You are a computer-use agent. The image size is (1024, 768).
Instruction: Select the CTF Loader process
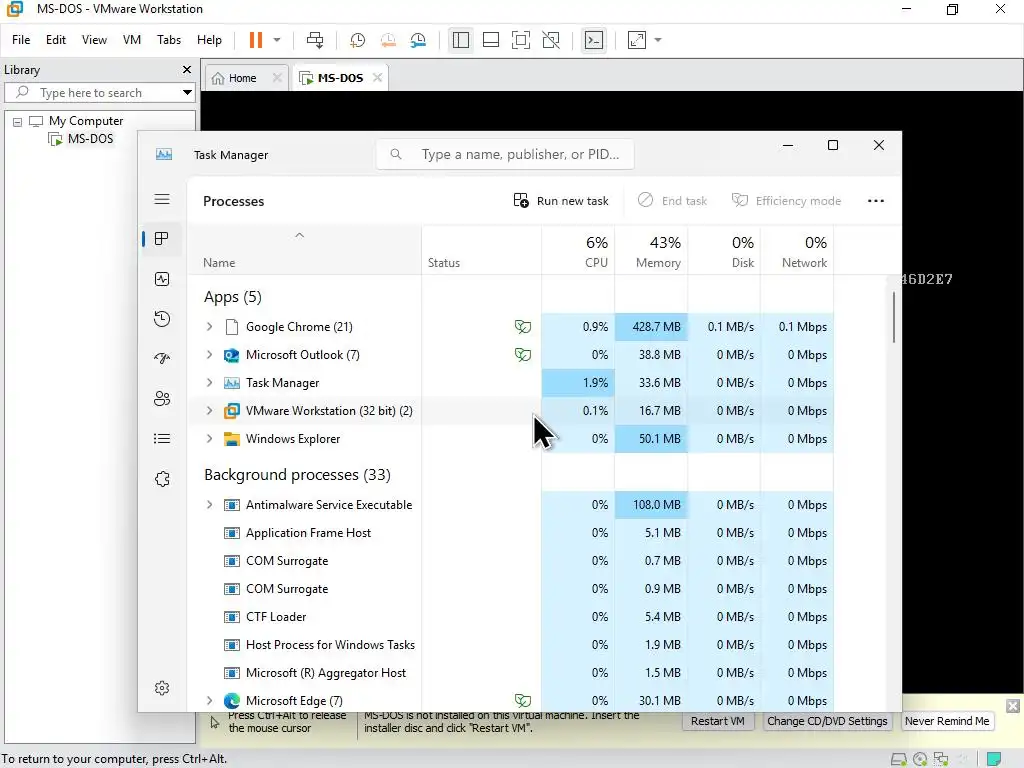[x=510, y=616]
